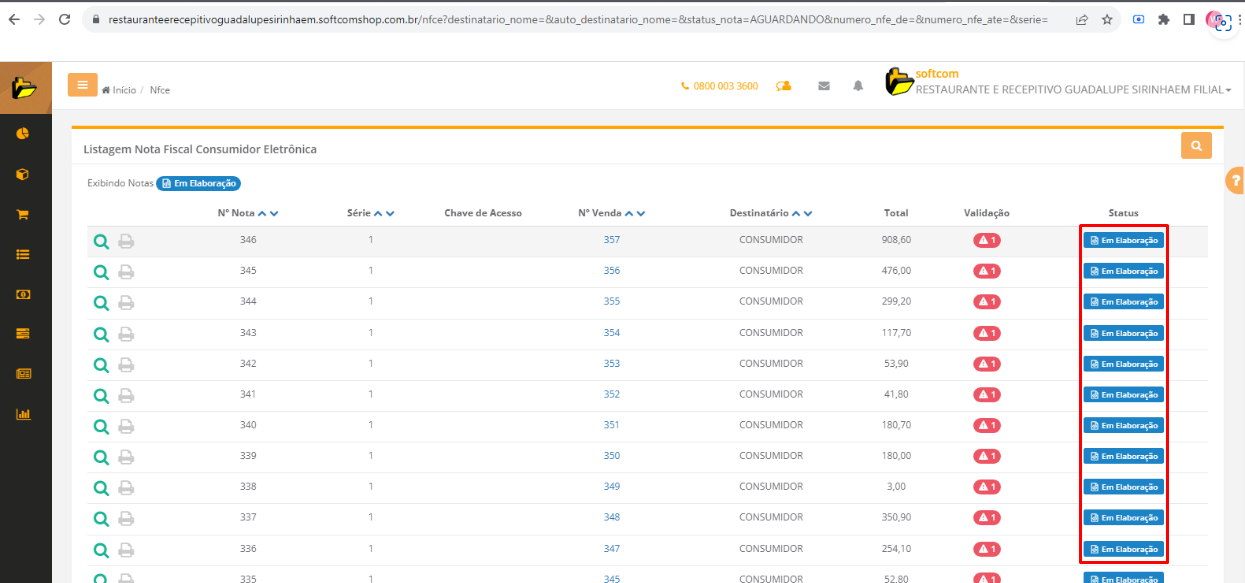Click the money bill sidebar icon
This screenshot has width=1245, height=583.
[22, 294]
